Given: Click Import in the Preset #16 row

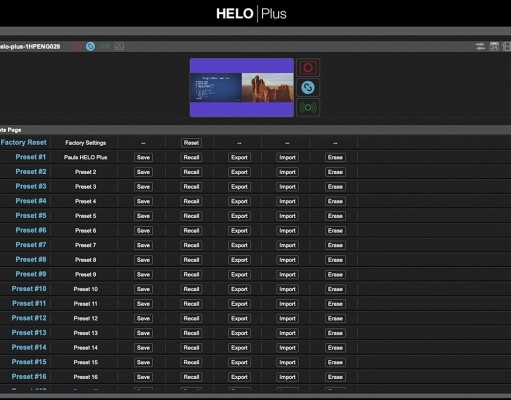Looking at the screenshot, I should (x=287, y=378).
